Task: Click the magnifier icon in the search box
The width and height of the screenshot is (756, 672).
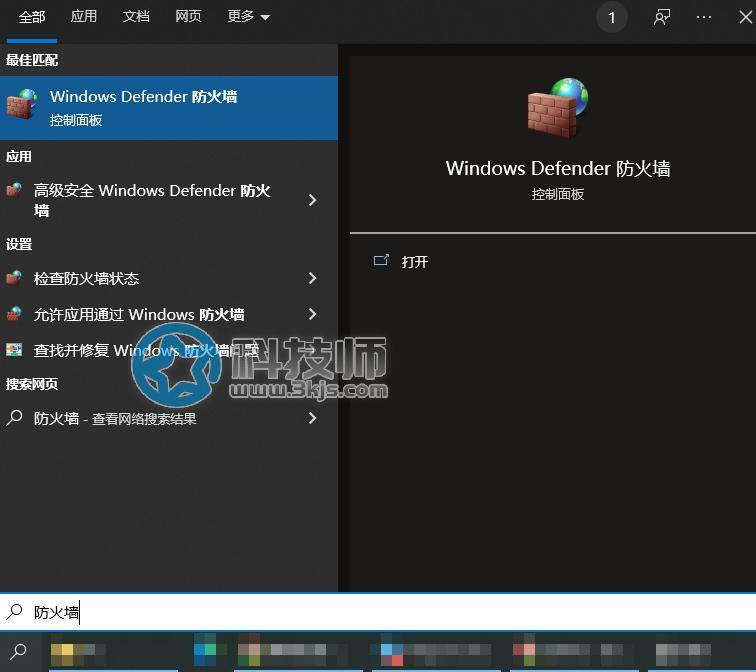Action: pos(14,612)
